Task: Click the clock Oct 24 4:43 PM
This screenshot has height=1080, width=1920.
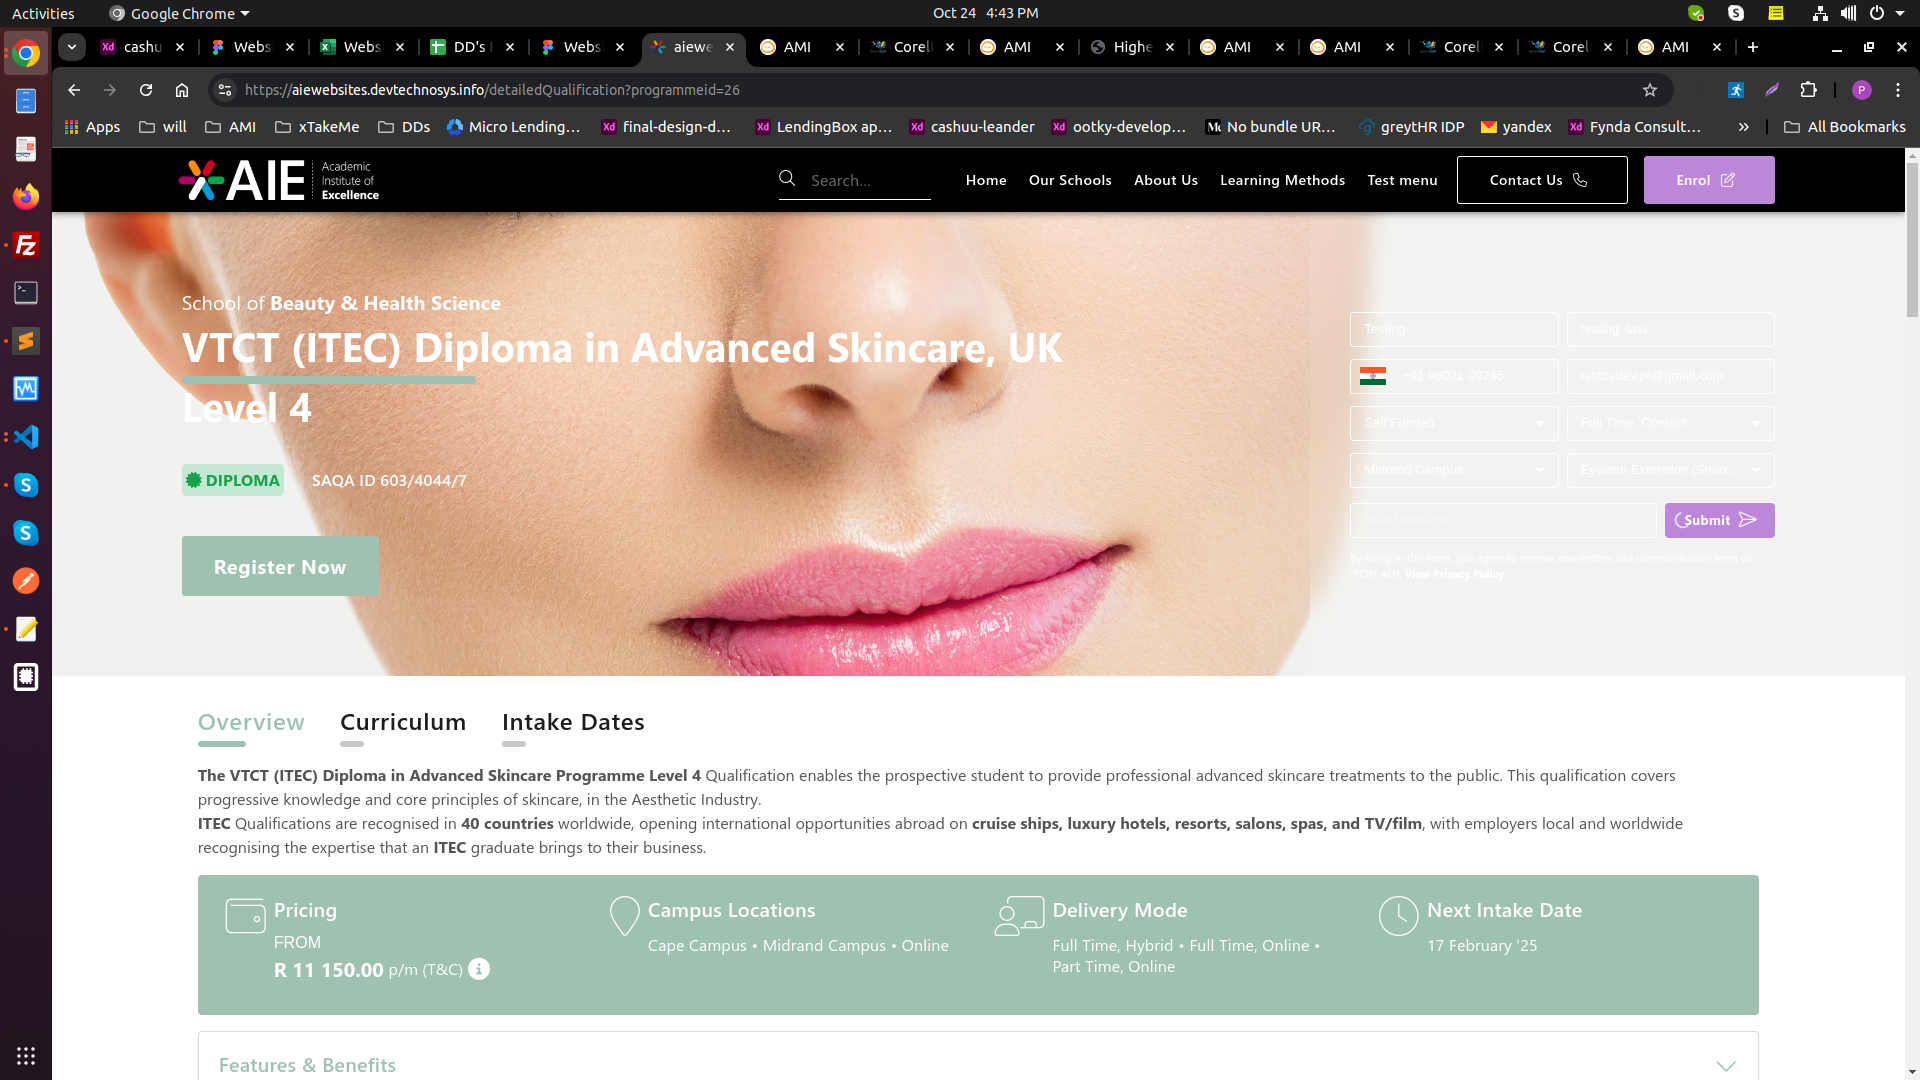Action: coord(985,13)
